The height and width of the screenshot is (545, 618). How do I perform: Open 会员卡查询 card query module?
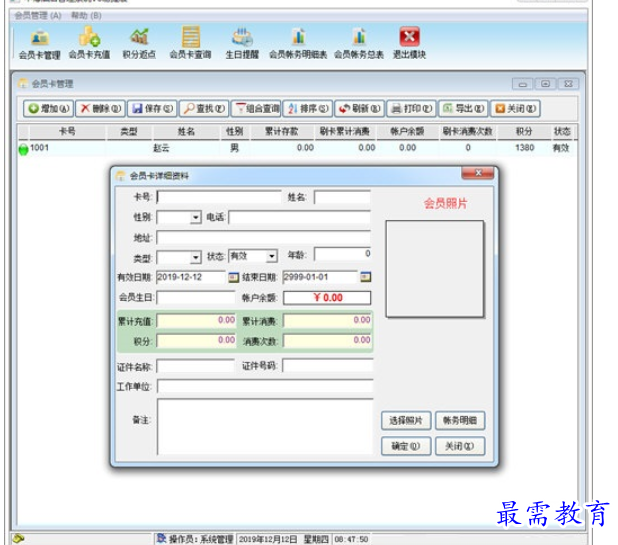189,43
